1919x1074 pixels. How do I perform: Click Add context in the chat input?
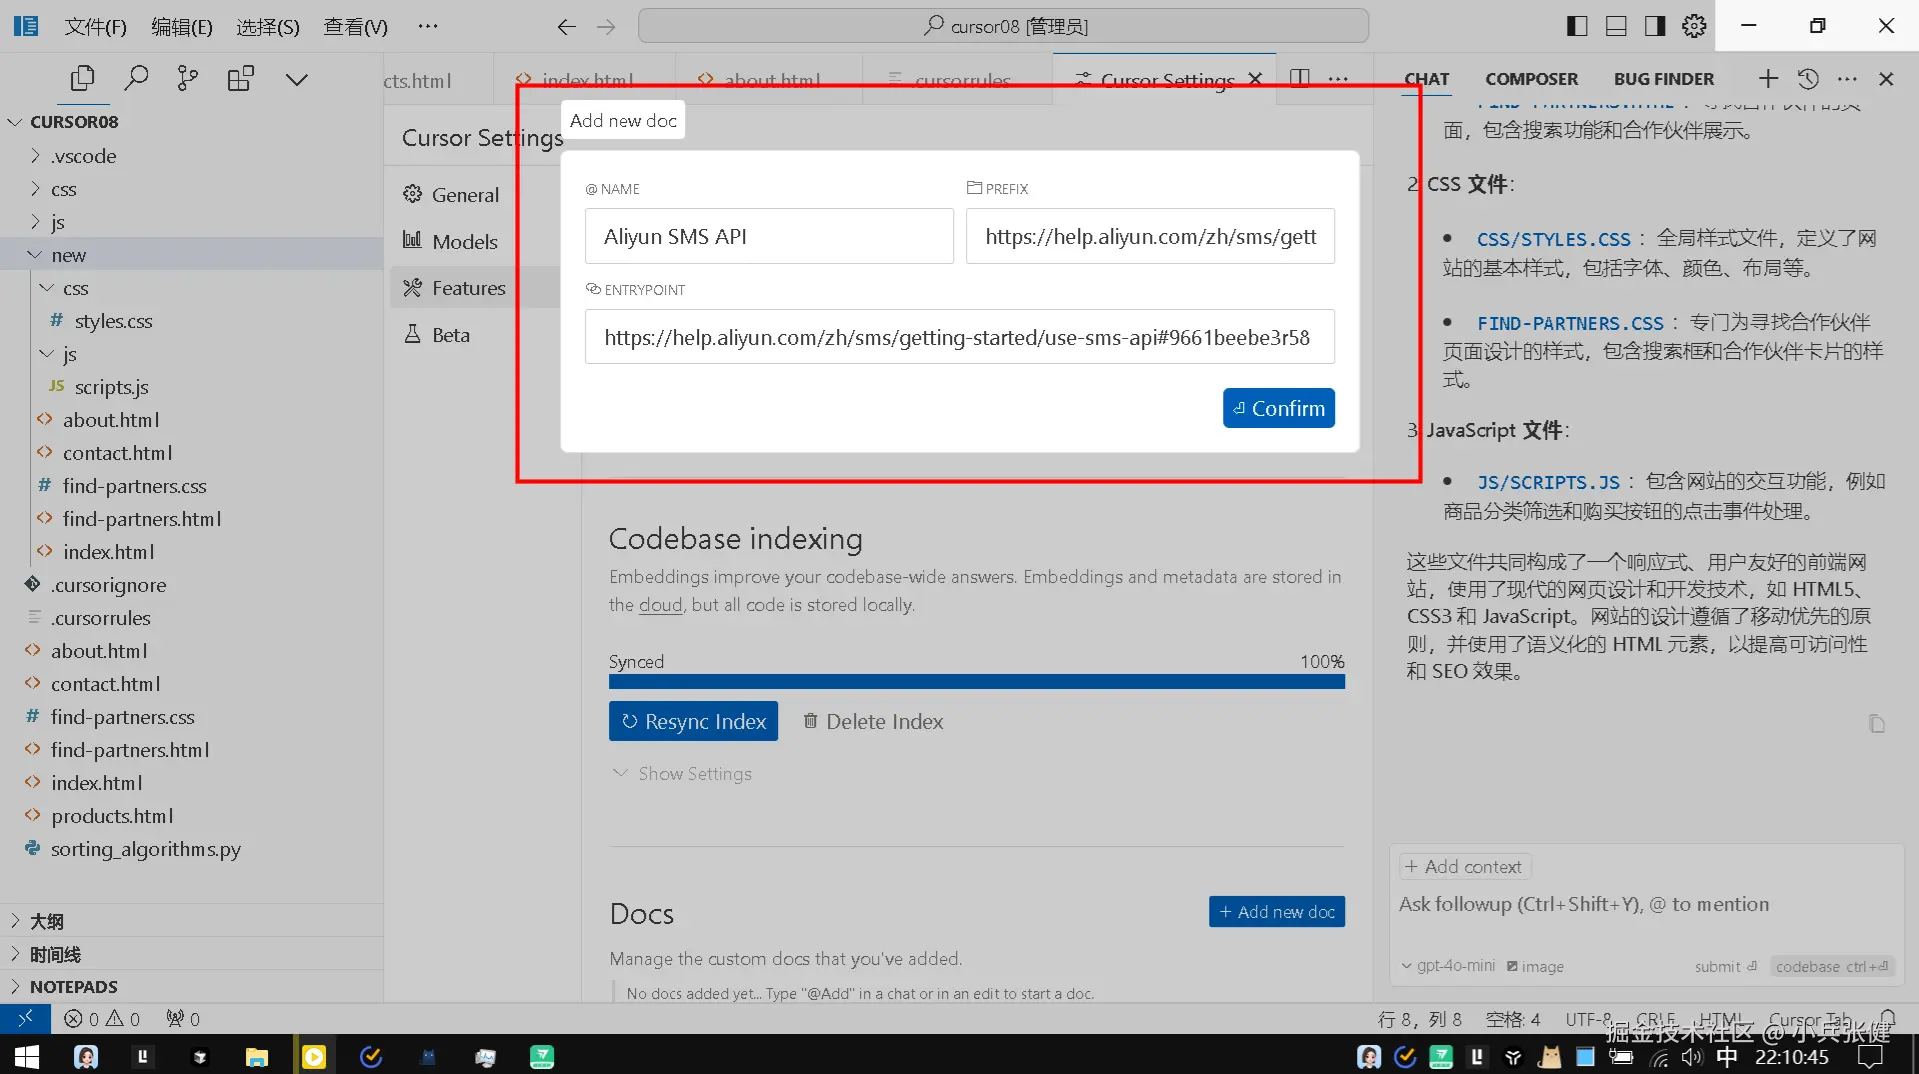(x=1464, y=867)
